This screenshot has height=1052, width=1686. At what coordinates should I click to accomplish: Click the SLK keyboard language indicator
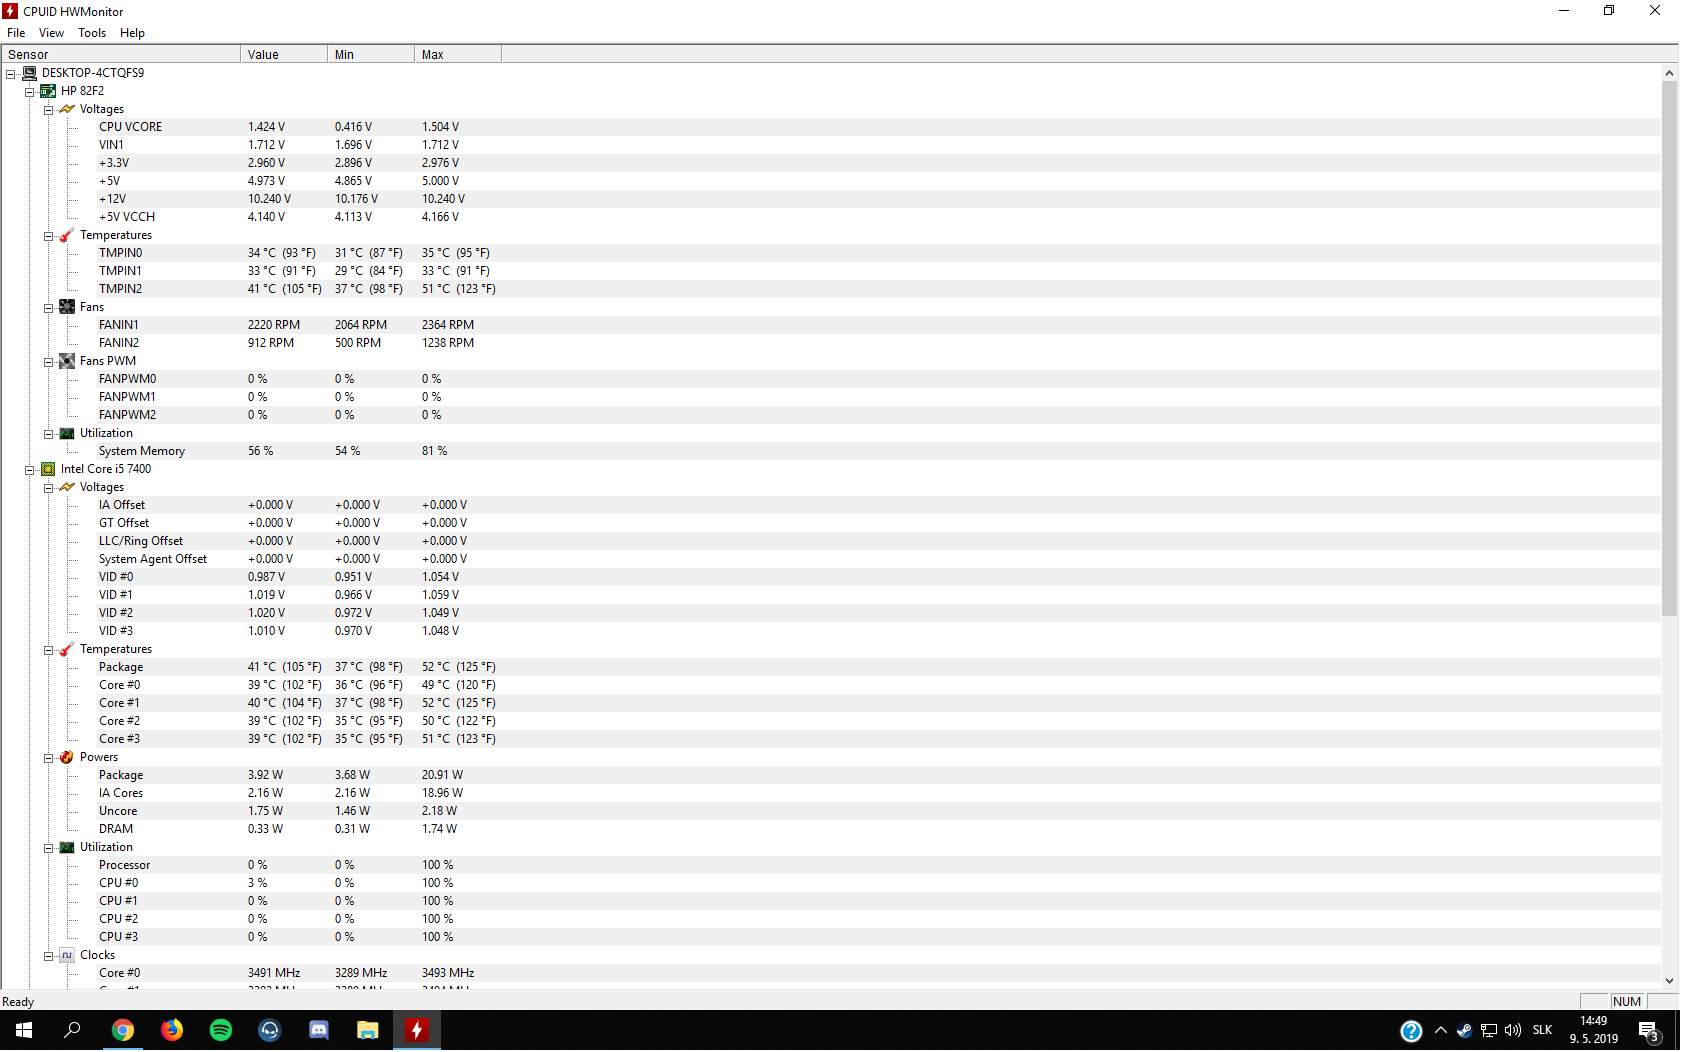point(1543,1030)
